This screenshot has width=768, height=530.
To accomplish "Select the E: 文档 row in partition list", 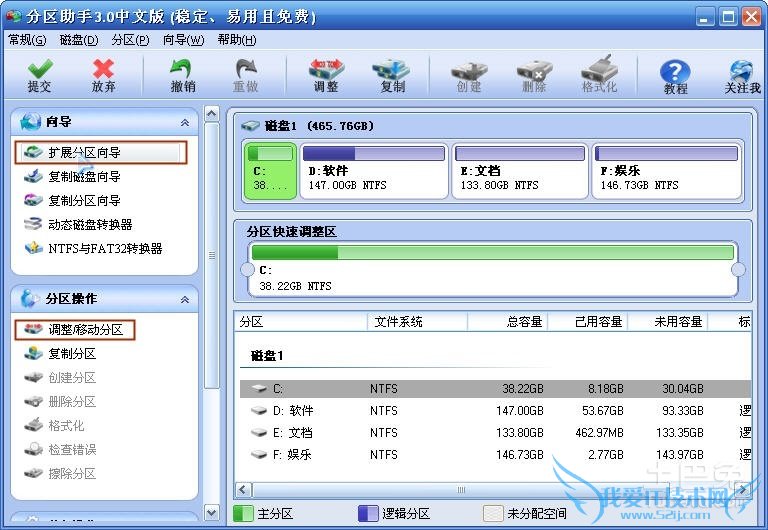I will click(495, 433).
